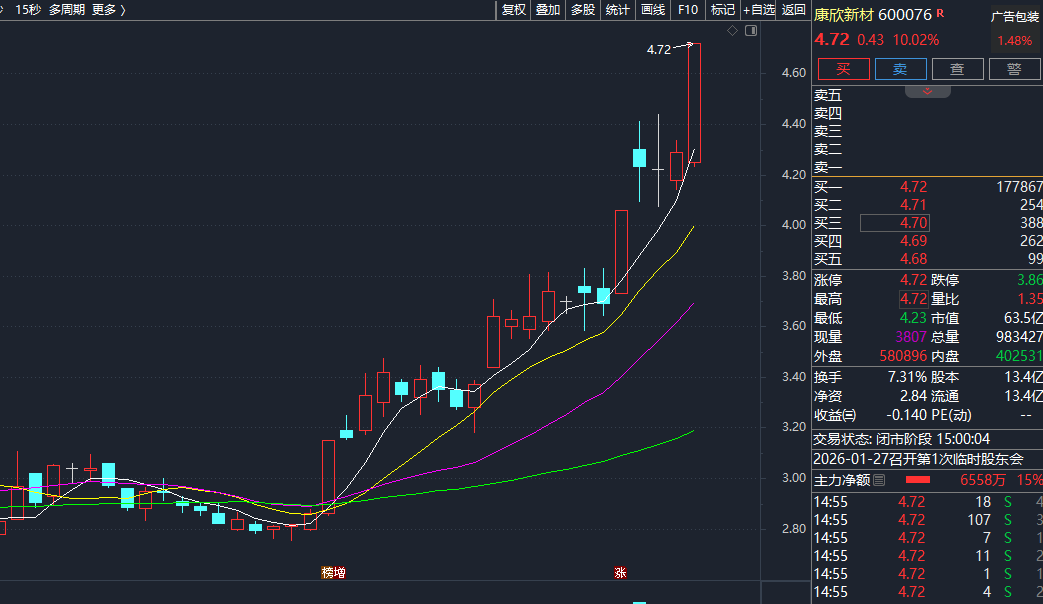Expand order book with the red double-chevron
The image size is (1043, 604).
[x=927, y=91]
